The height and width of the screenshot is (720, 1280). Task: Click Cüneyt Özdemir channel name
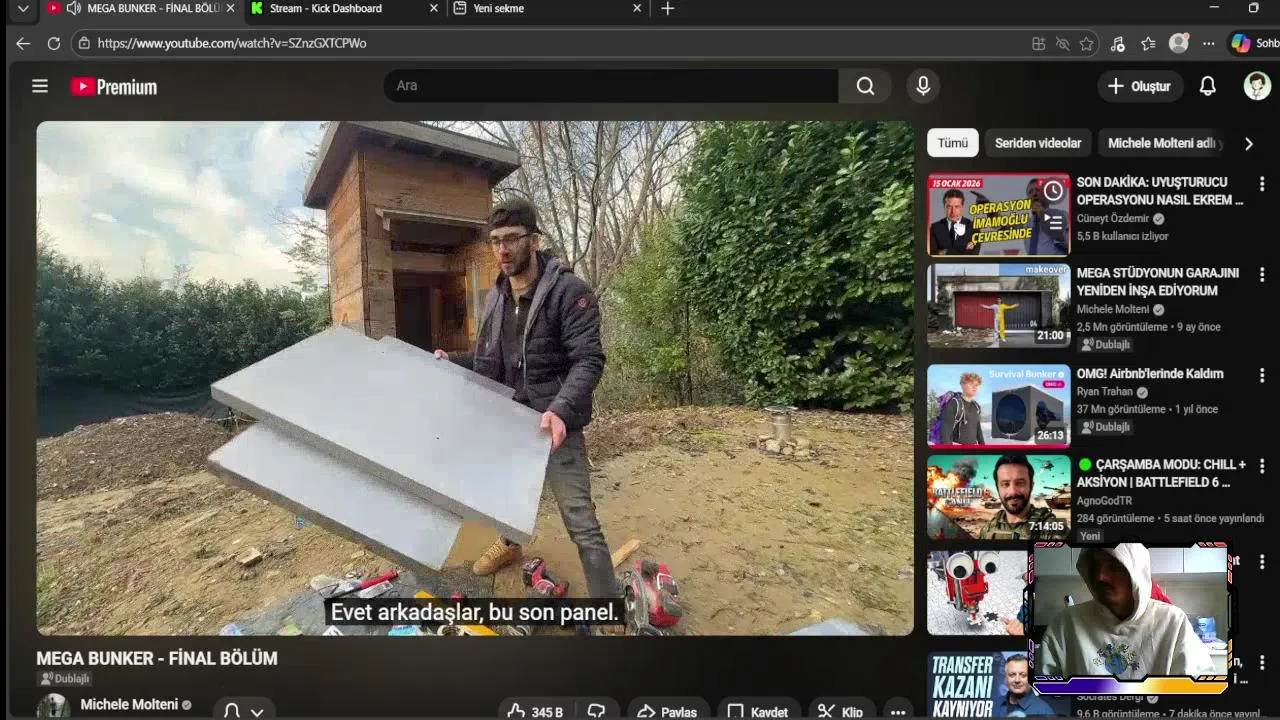coord(1113,218)
